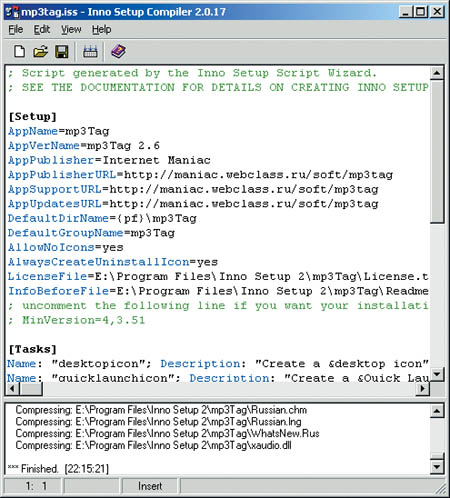Click the Finished [22:15:21] output line
This screenshot has width=450, height=498.
pyautogui.click(x=58, y=469)
